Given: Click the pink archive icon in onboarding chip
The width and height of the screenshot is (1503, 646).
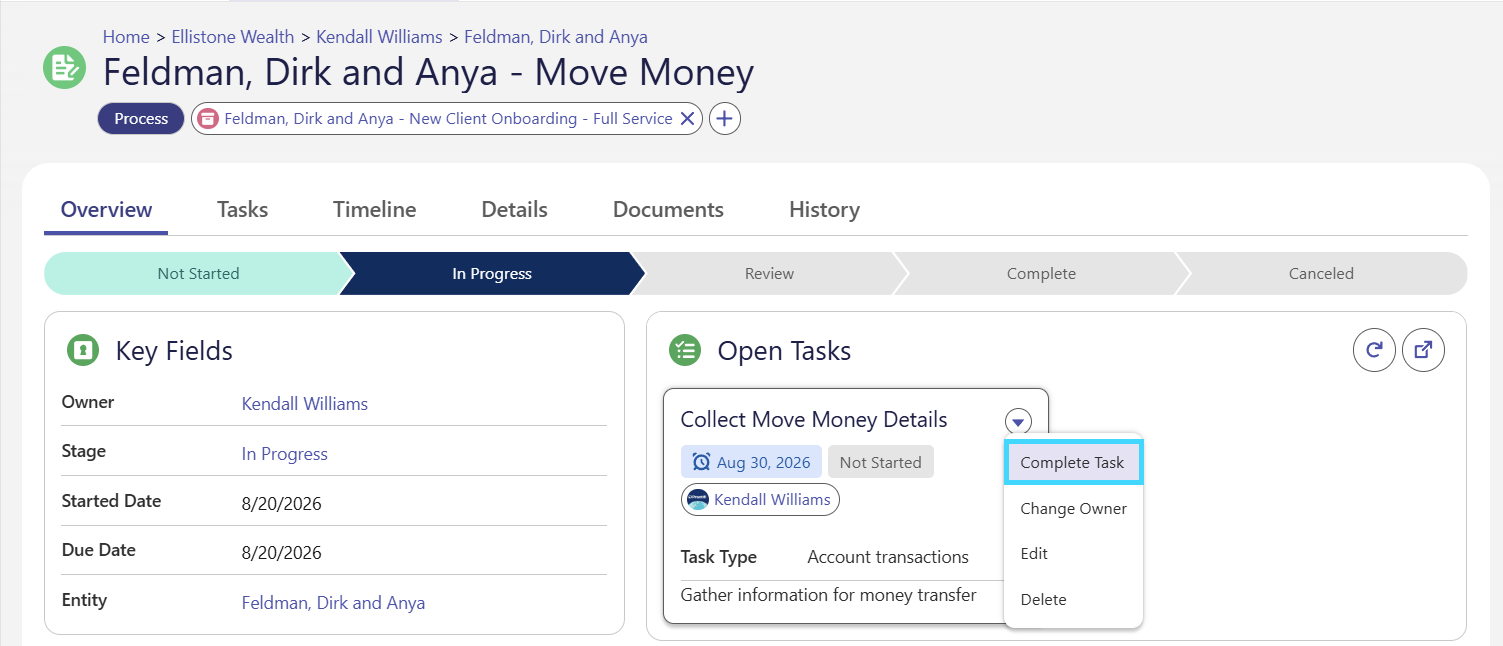Looking at the screenshot, I should (208, 119).
